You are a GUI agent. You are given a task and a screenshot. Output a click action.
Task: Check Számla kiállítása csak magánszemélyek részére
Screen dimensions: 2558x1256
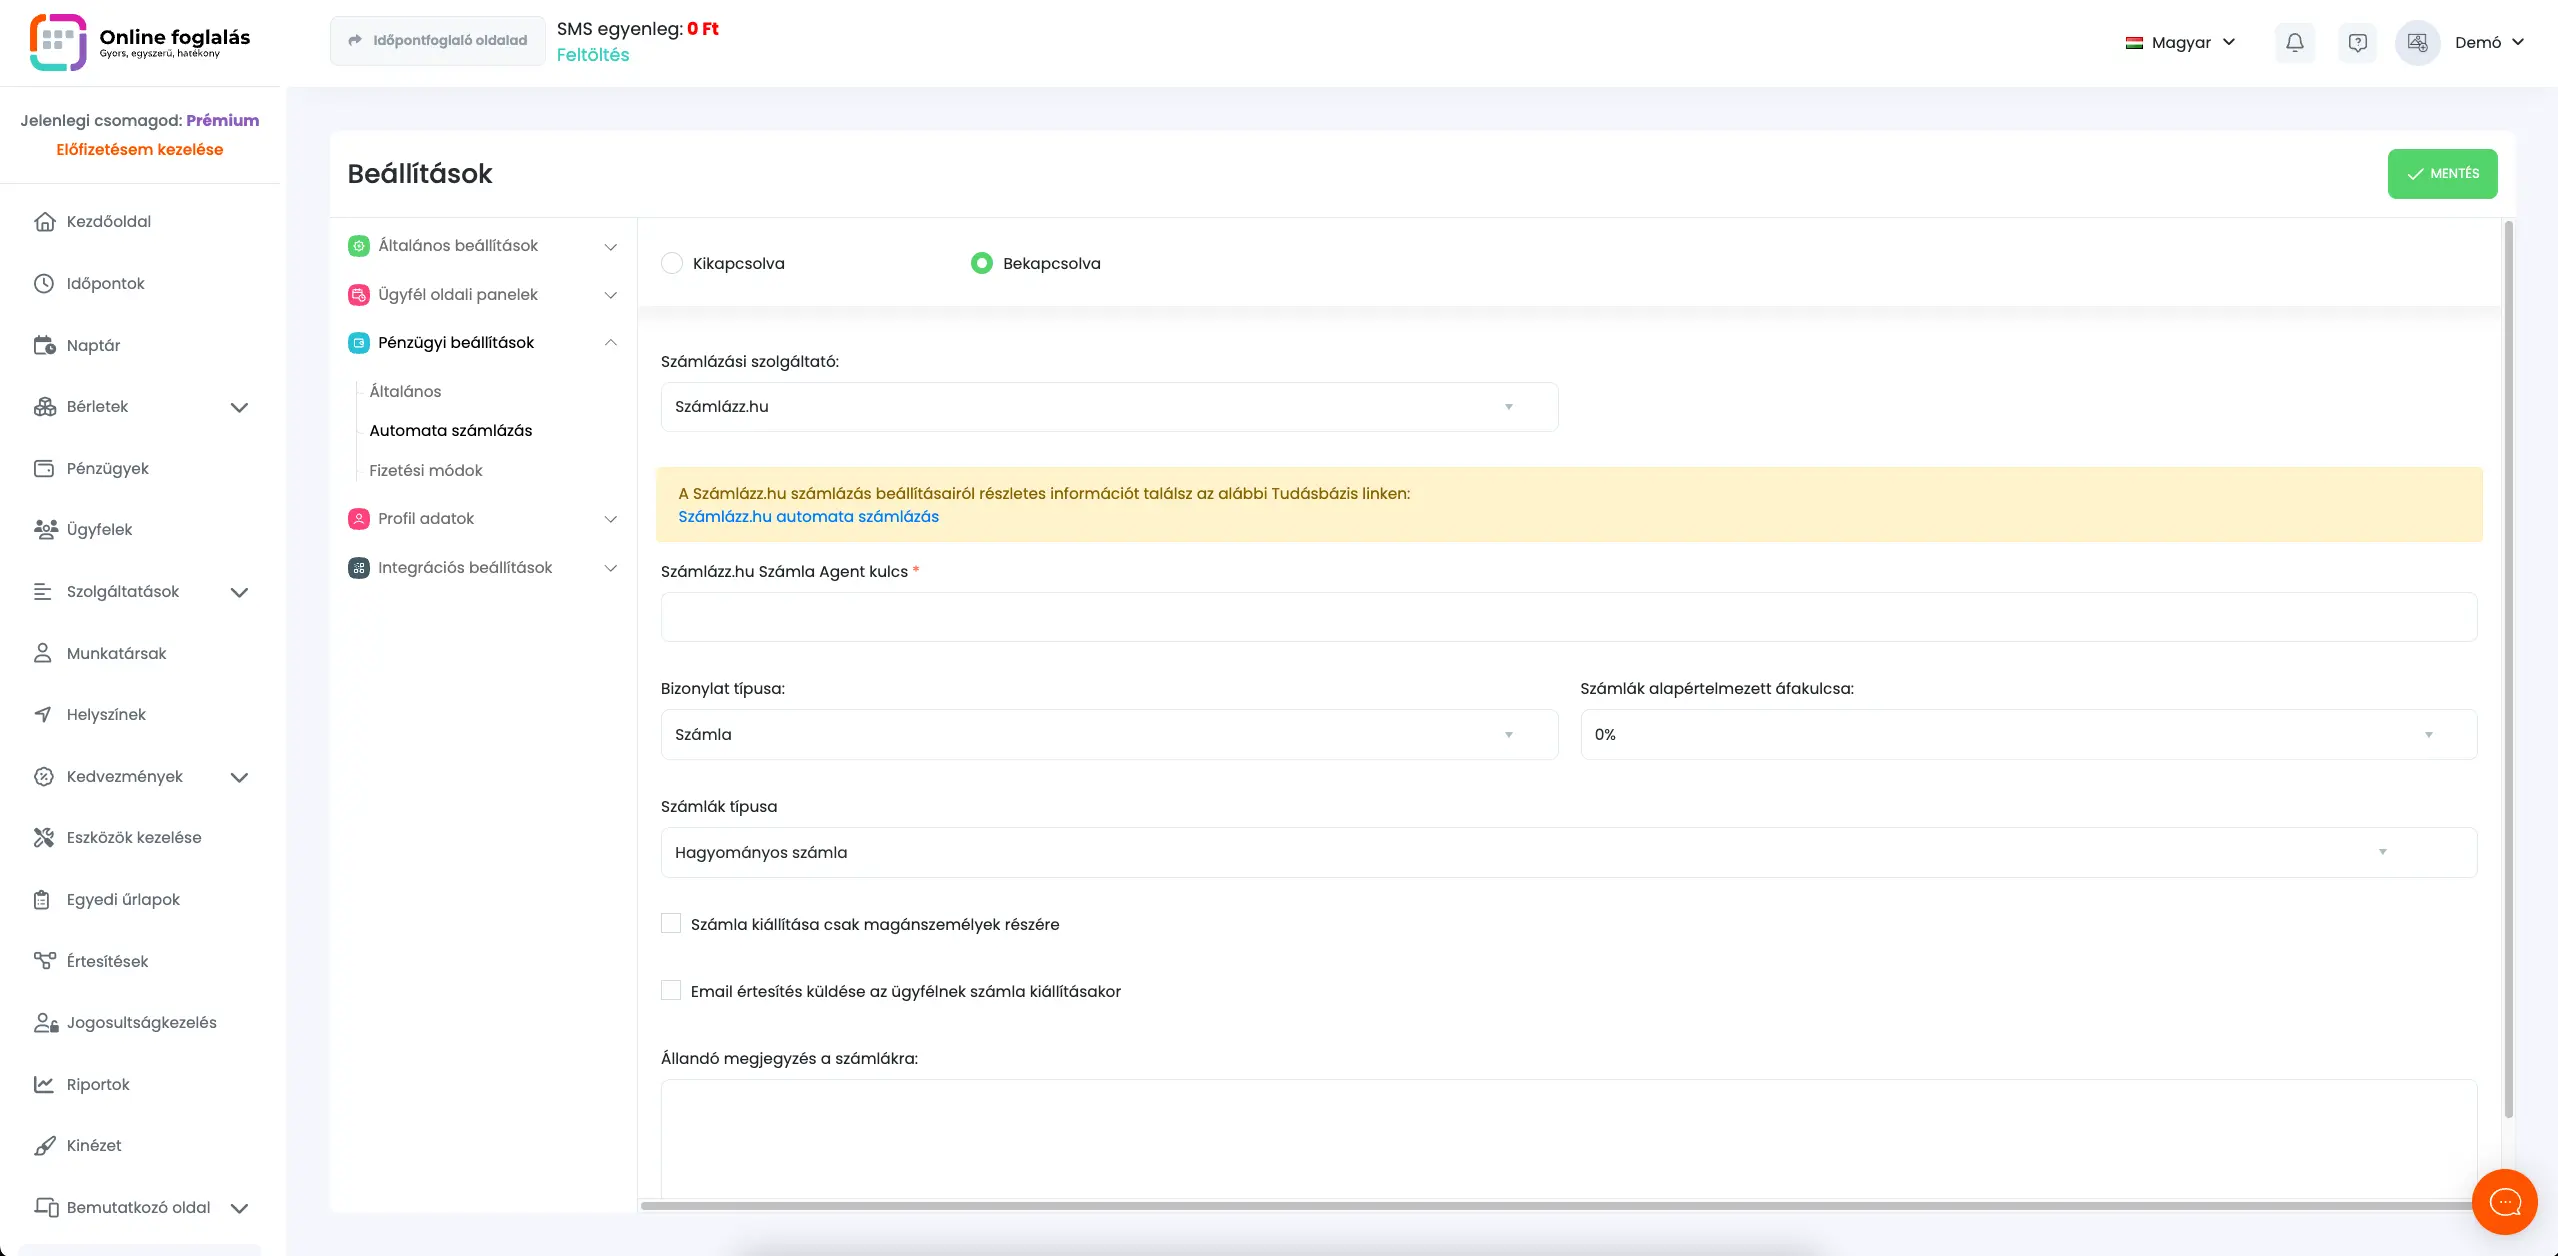(x=671, y=924)
